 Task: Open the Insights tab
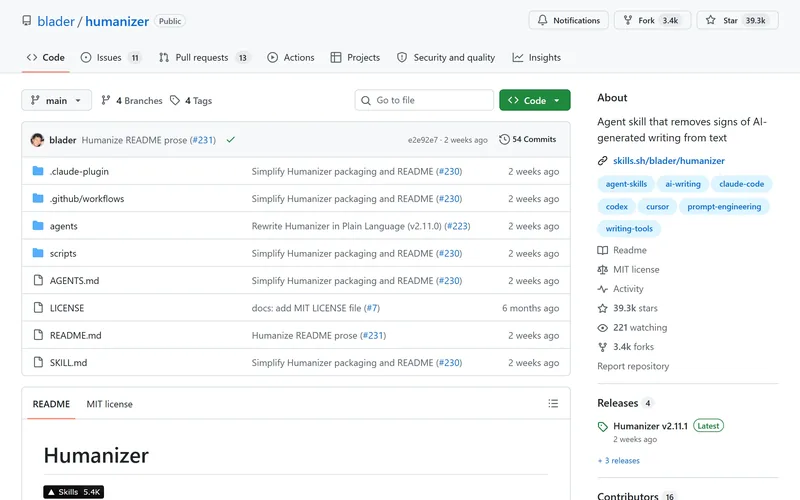tap(537, 58)
